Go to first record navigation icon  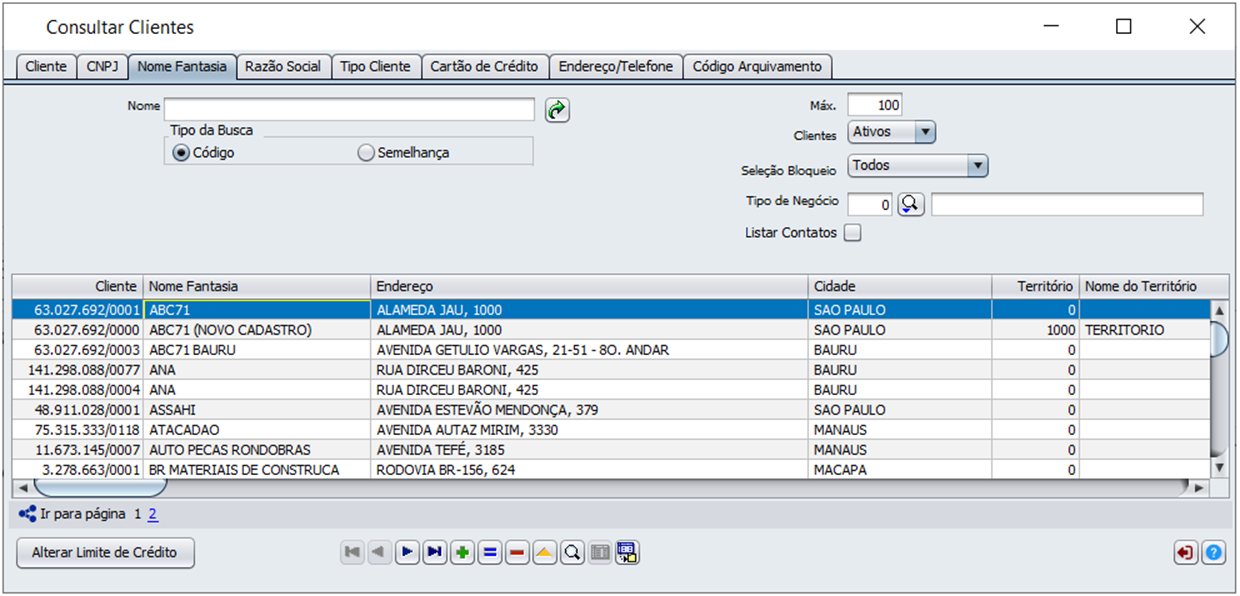tap(352, 552)
